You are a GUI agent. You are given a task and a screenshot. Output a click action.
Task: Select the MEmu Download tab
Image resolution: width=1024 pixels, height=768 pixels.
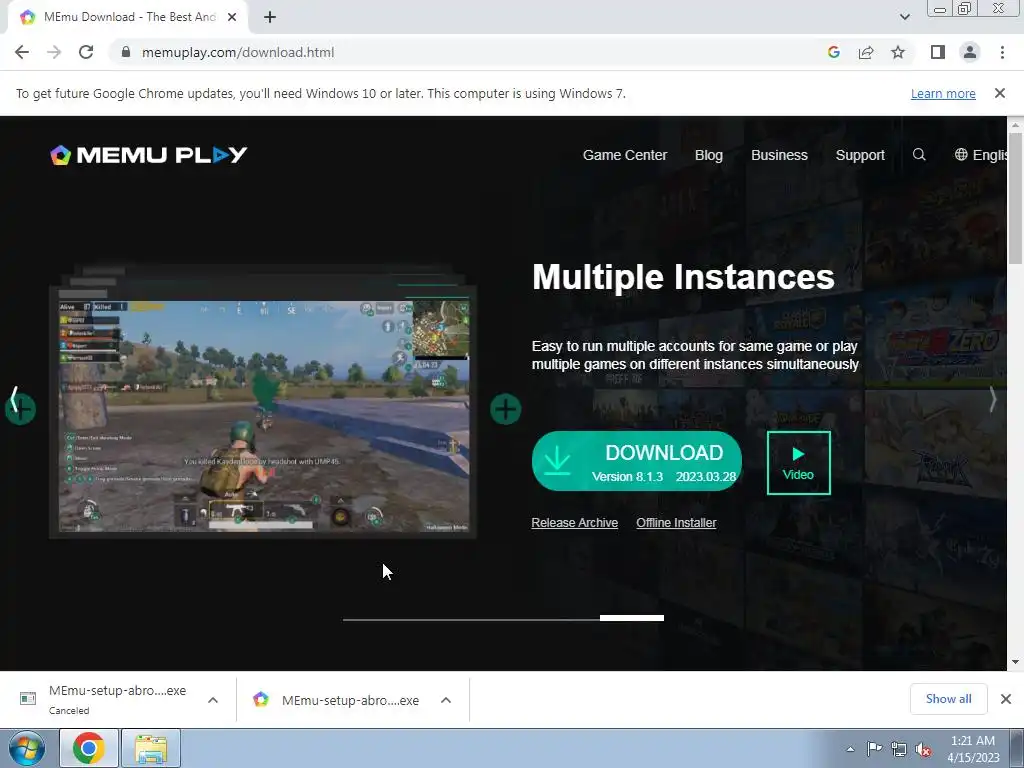129,18
